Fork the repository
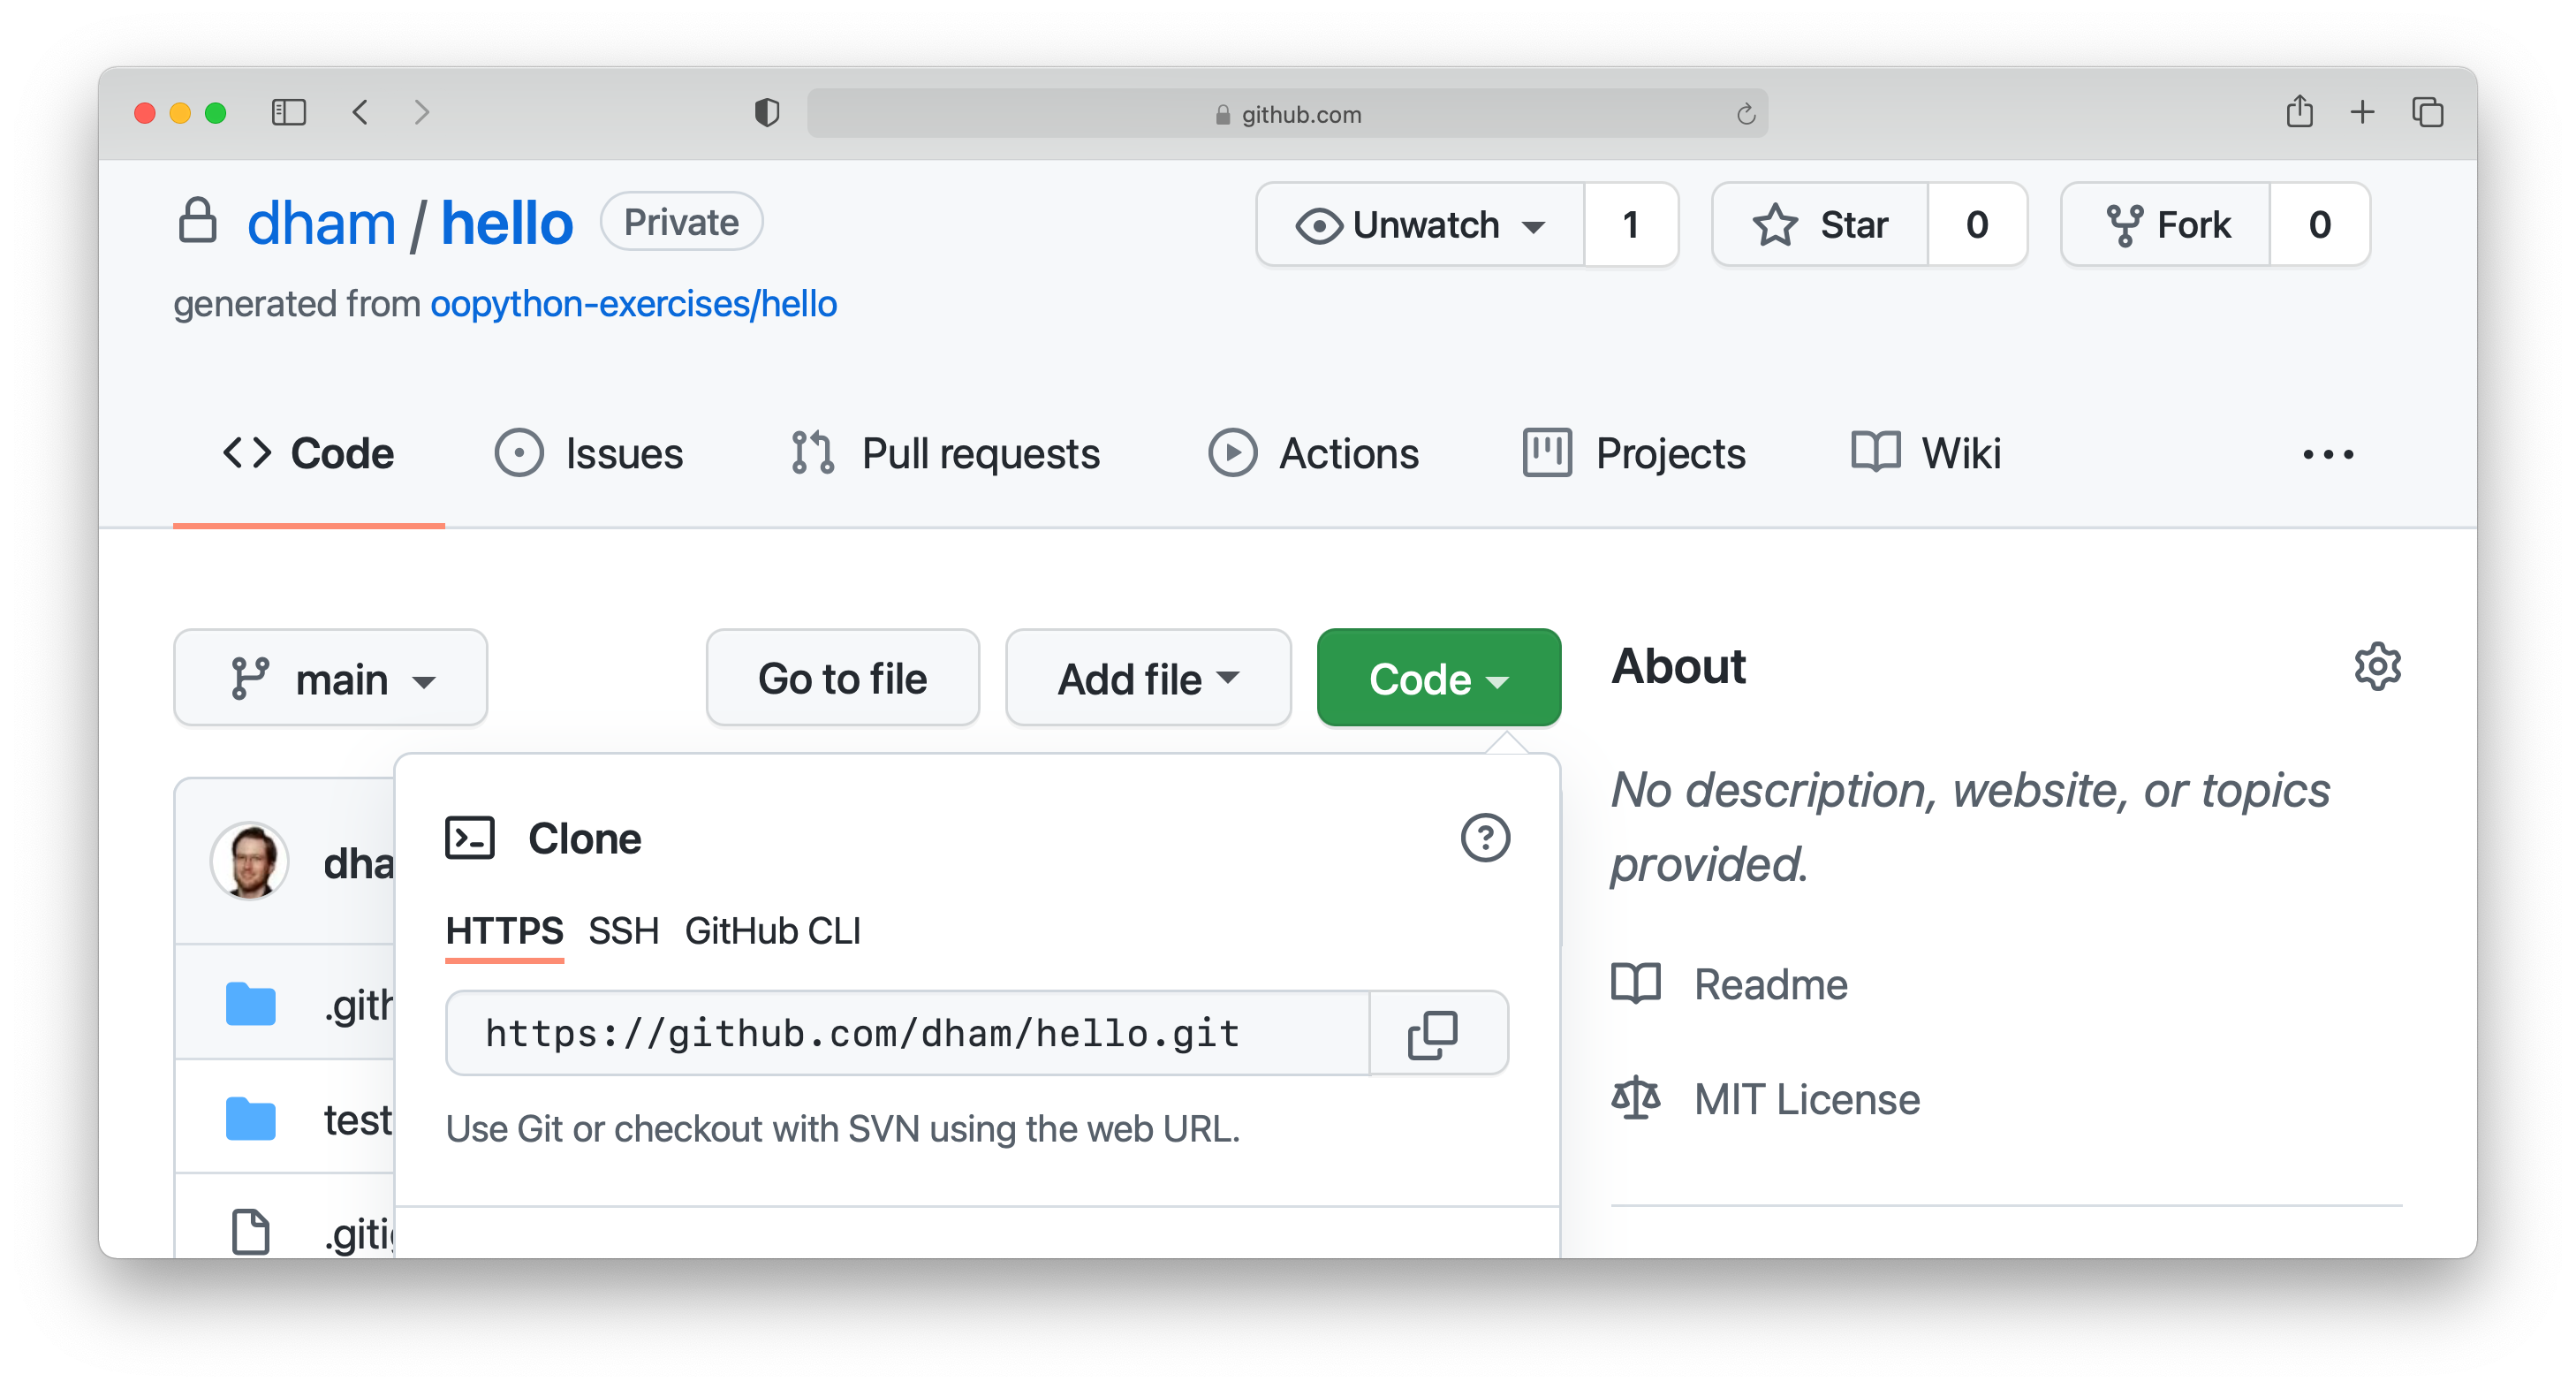 pyautogui.click(x=2166, y=224)
